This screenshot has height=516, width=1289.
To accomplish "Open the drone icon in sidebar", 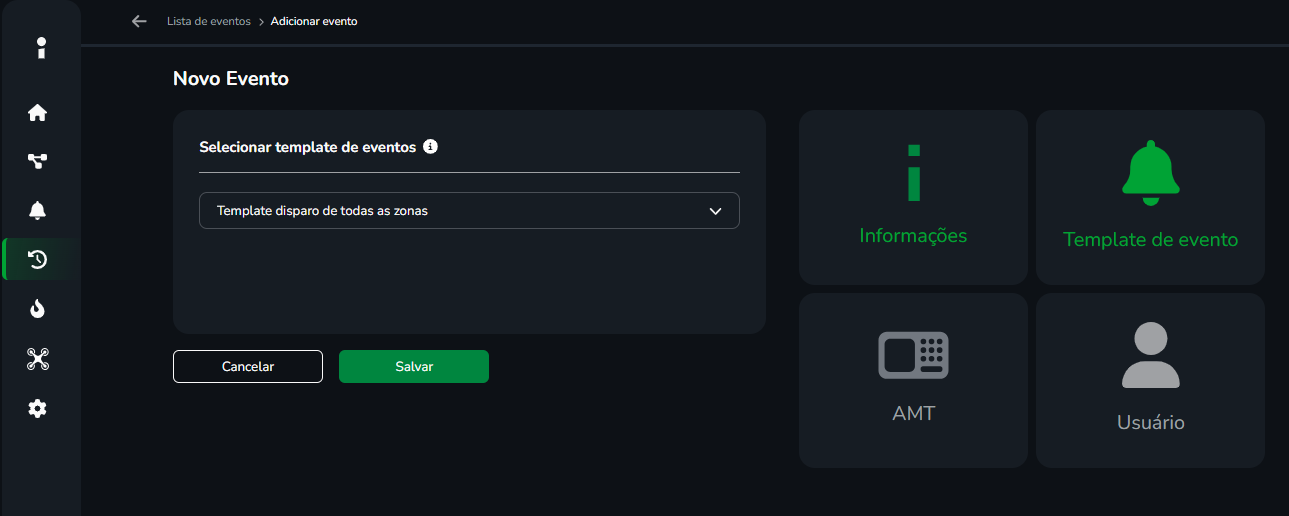I will (x=38, y=359).
